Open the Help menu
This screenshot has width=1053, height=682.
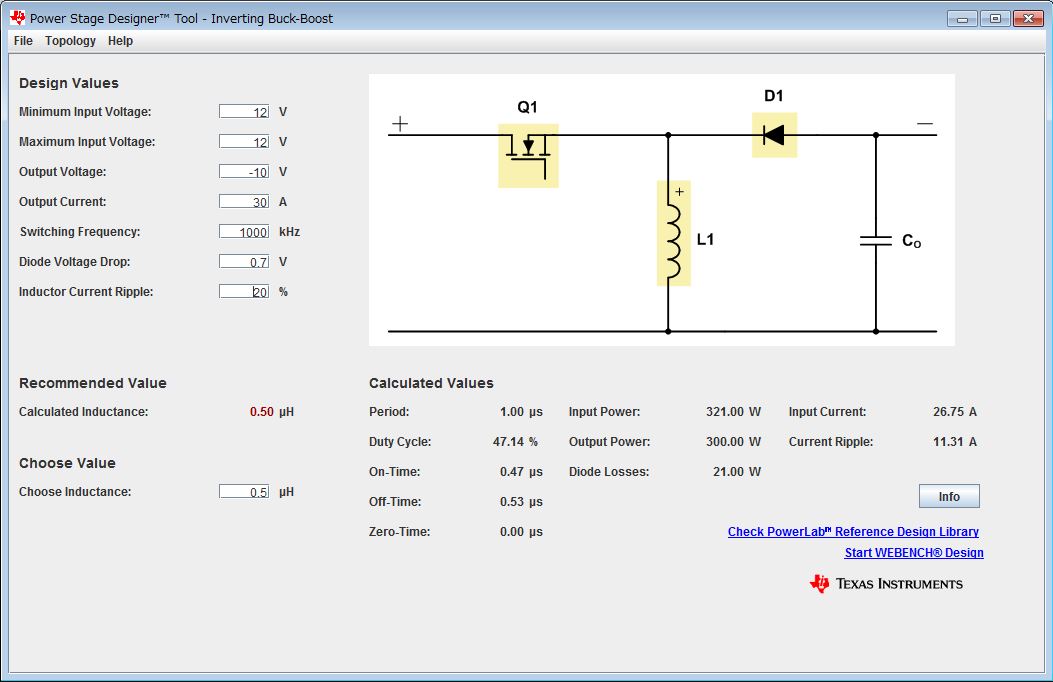tap(120, 41)
